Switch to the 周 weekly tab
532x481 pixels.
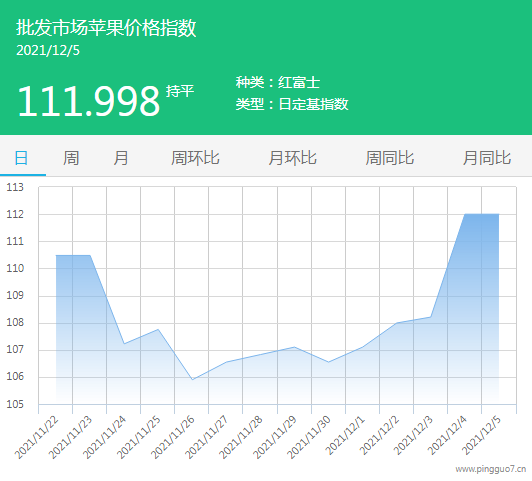[71, 158]
